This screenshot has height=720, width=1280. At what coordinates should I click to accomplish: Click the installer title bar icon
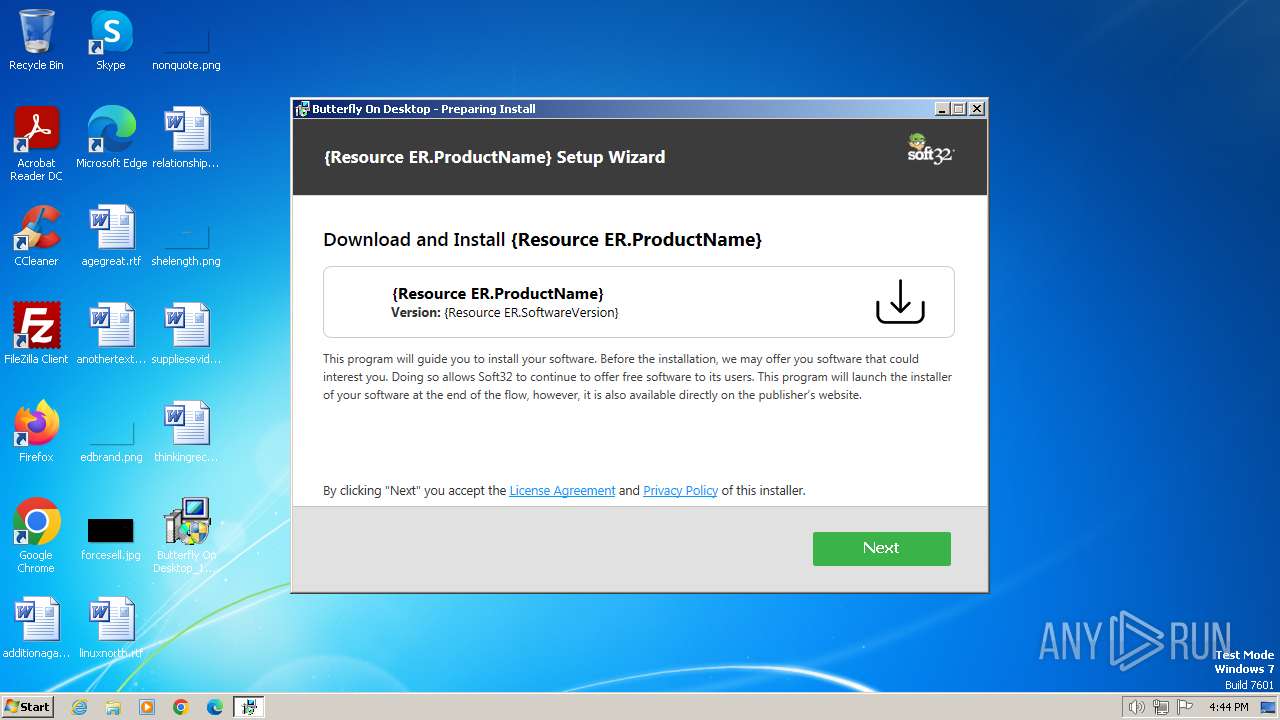pyautogui.click(x=302, y=109)
